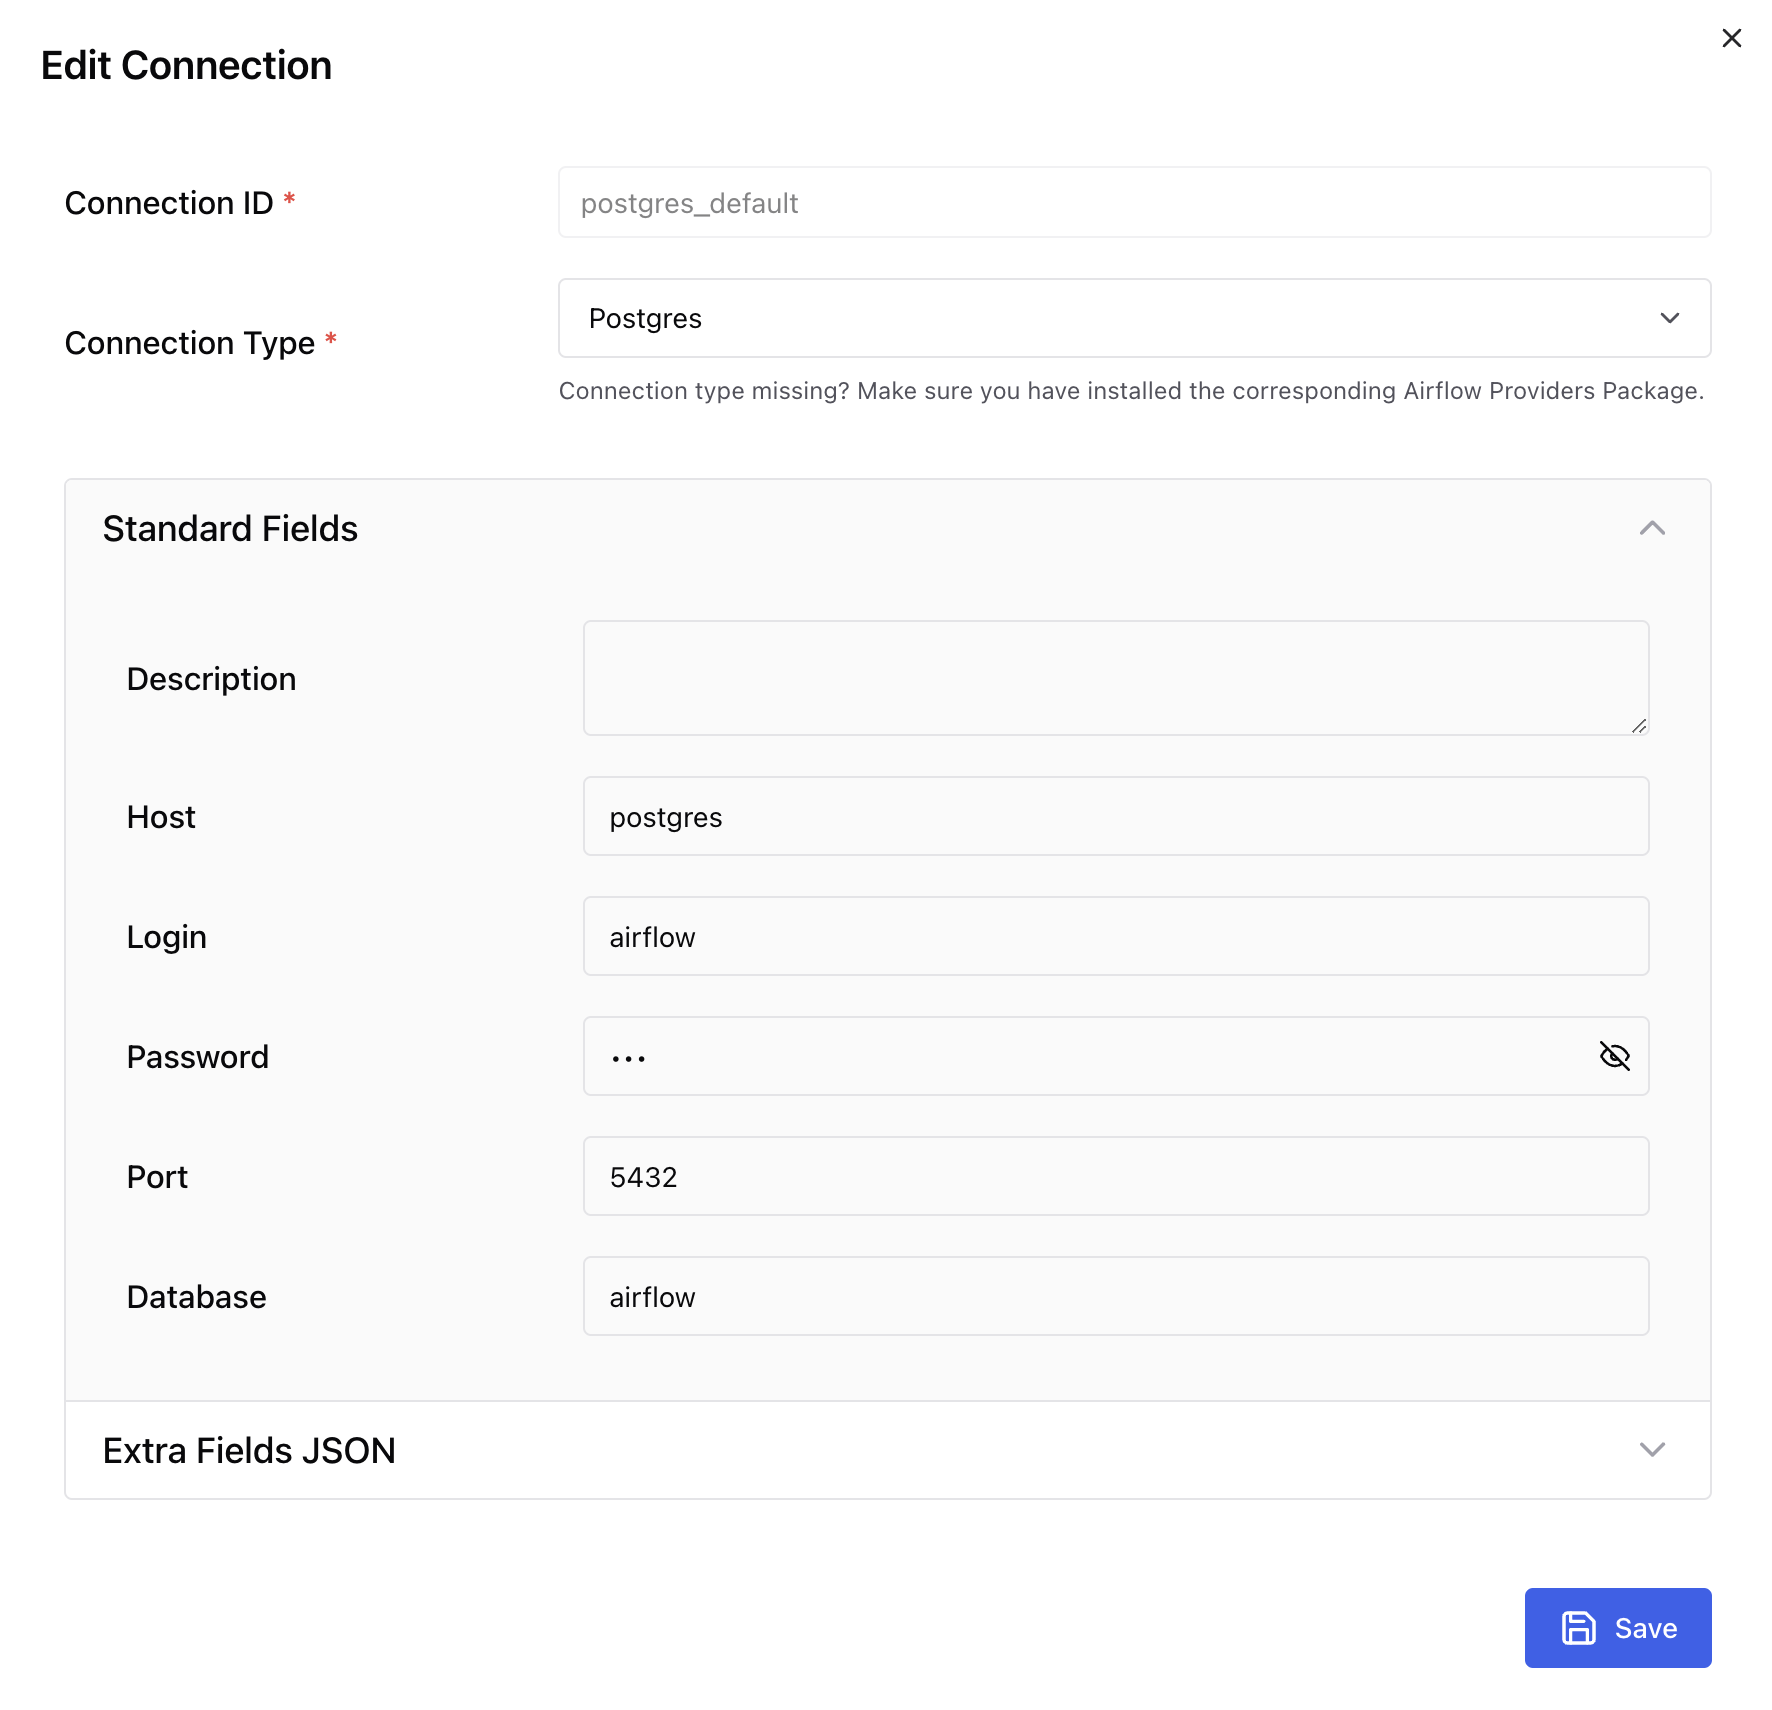Select the Host input containing postgres
1772x1710 pixels.
click(x=1115, y=817)
